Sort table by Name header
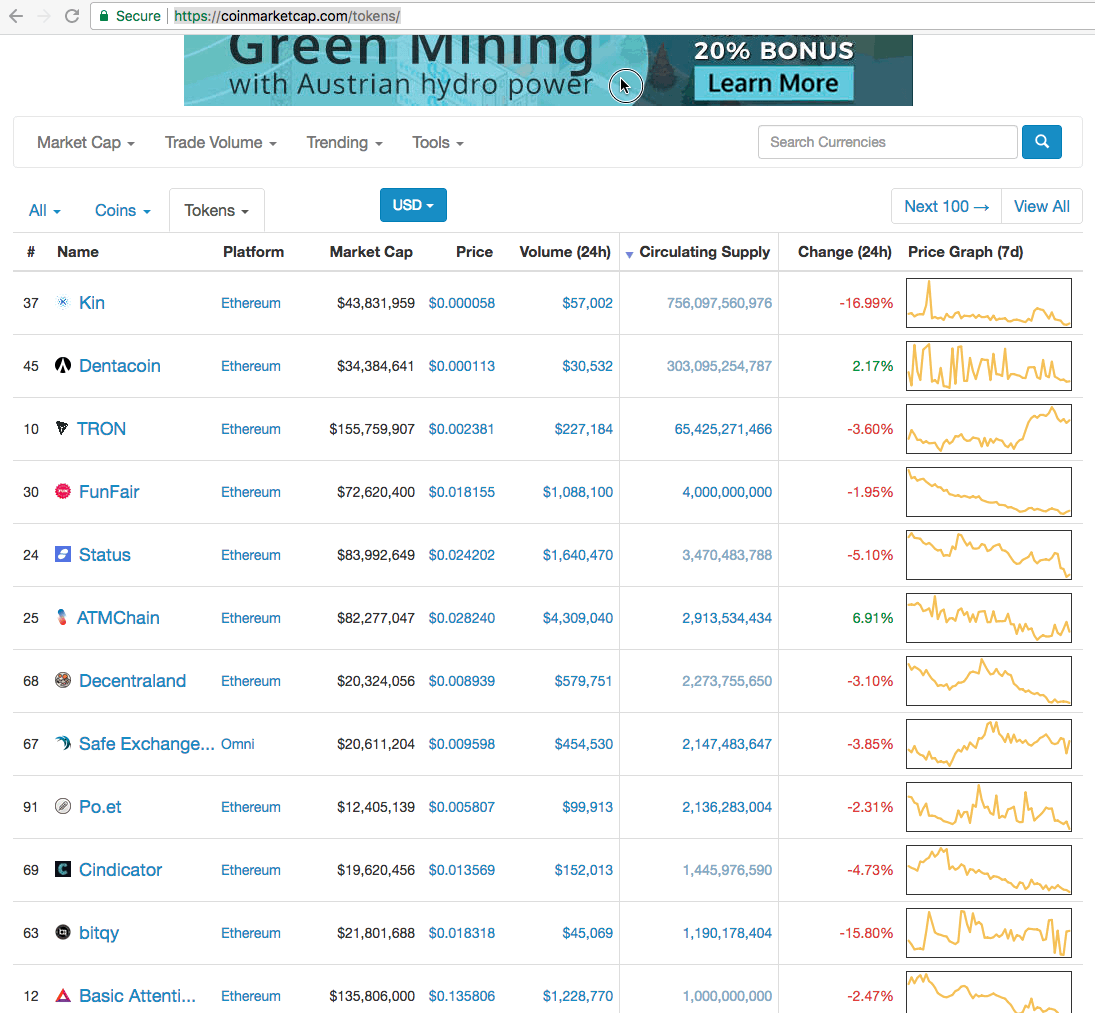 click(78, 251)
